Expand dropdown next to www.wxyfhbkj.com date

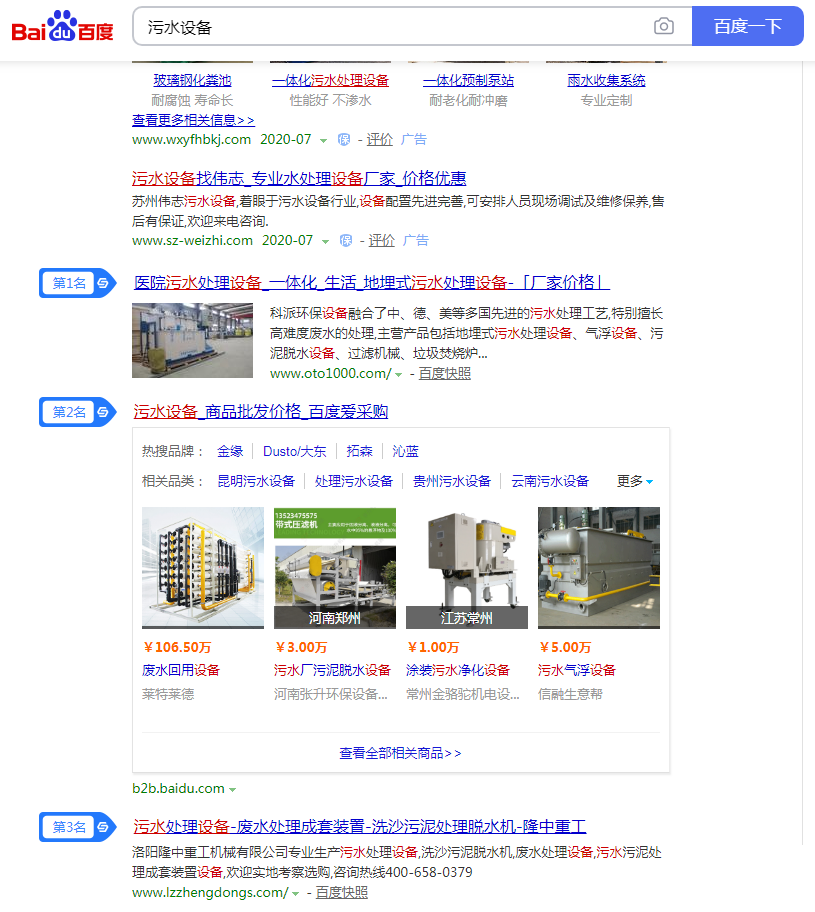pos(323,140)
